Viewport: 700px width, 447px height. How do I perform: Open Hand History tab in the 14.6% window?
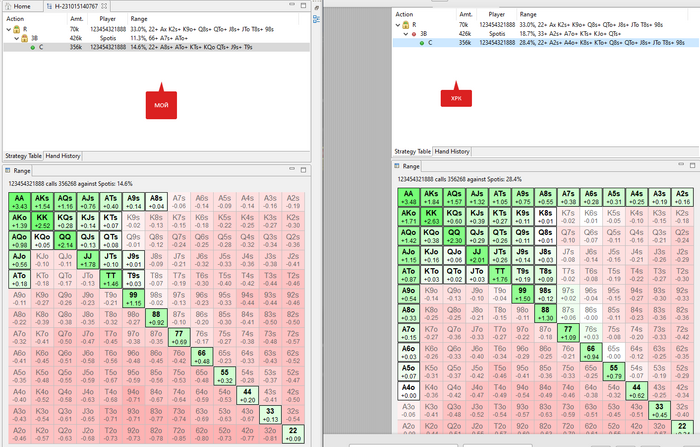[63, 156]
